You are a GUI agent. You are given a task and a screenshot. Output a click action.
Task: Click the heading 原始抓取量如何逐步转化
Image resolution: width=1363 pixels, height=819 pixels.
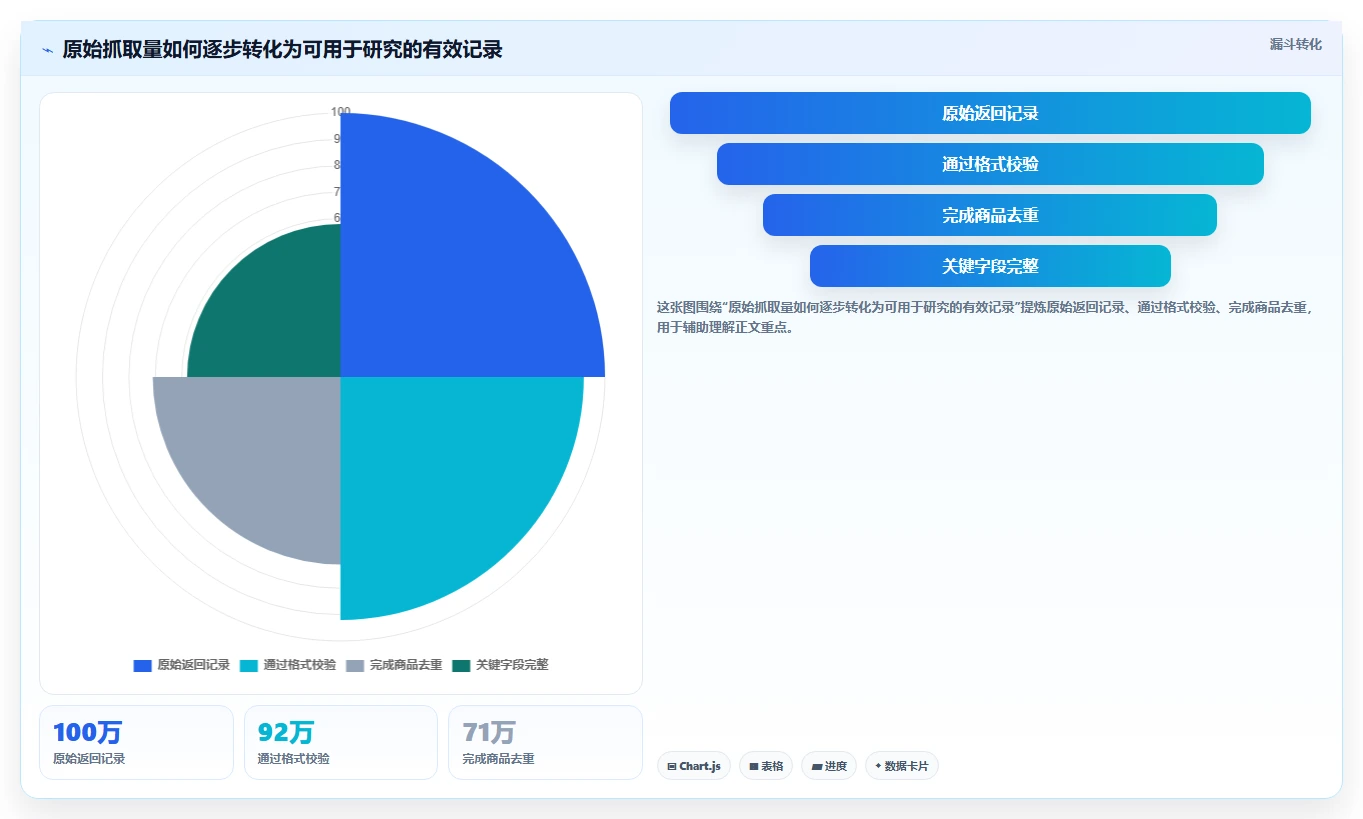pyautogui.click(x=282, y=49)
